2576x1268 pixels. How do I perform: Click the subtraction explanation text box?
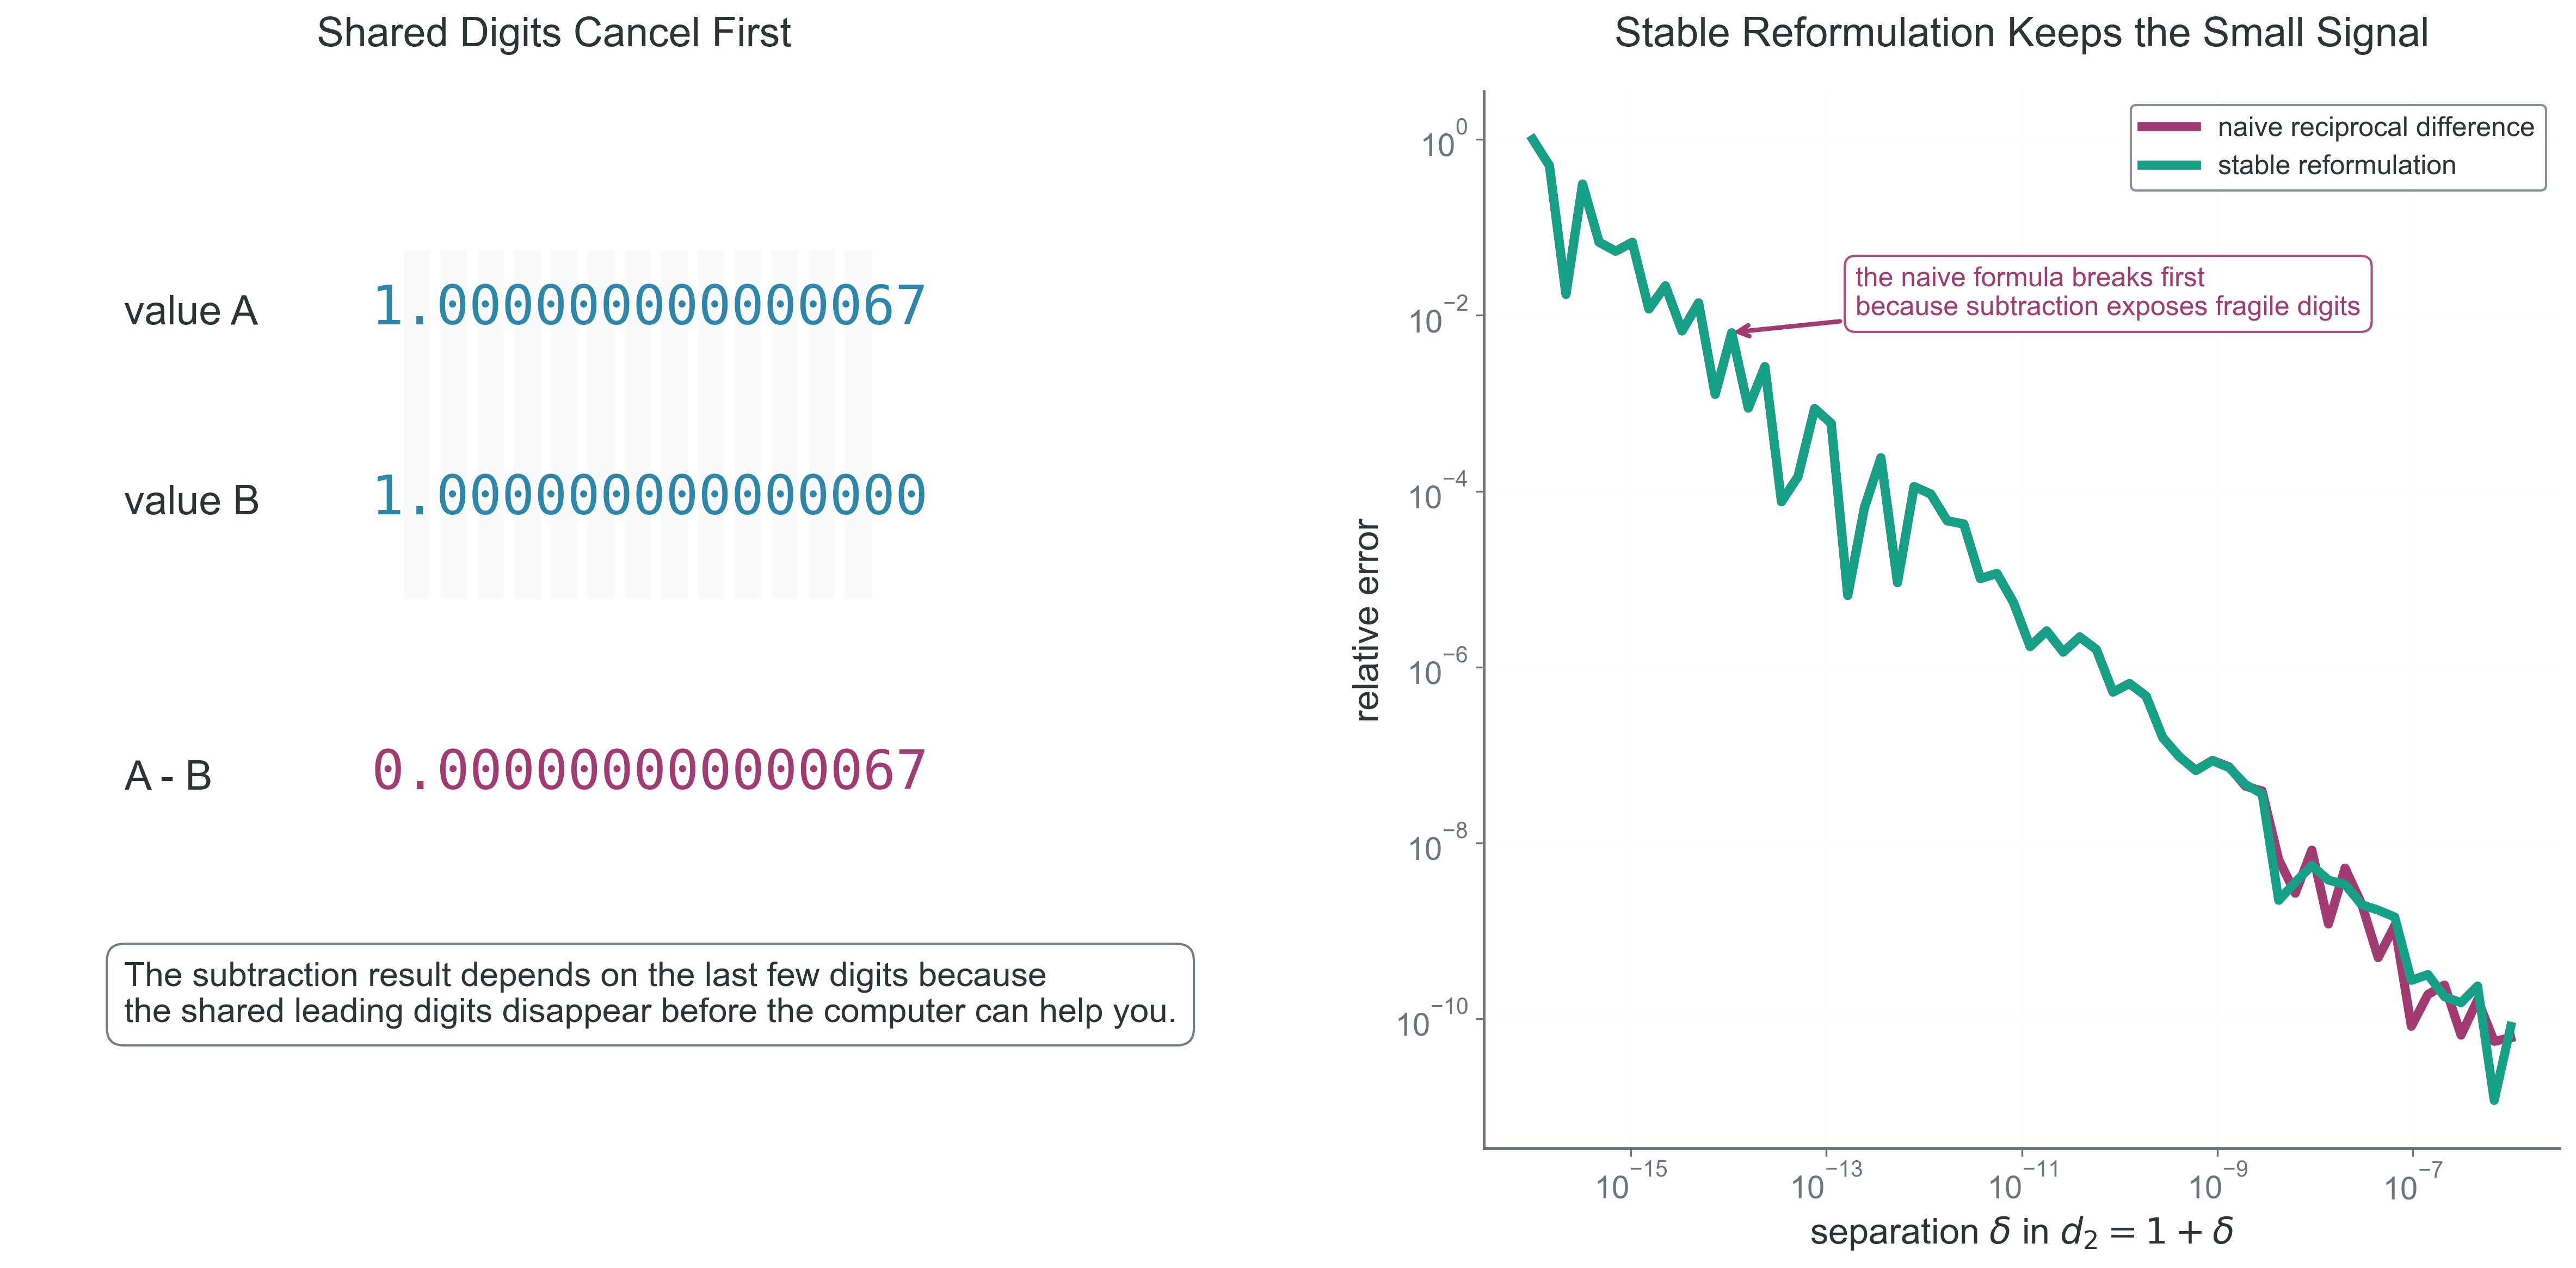650,994
